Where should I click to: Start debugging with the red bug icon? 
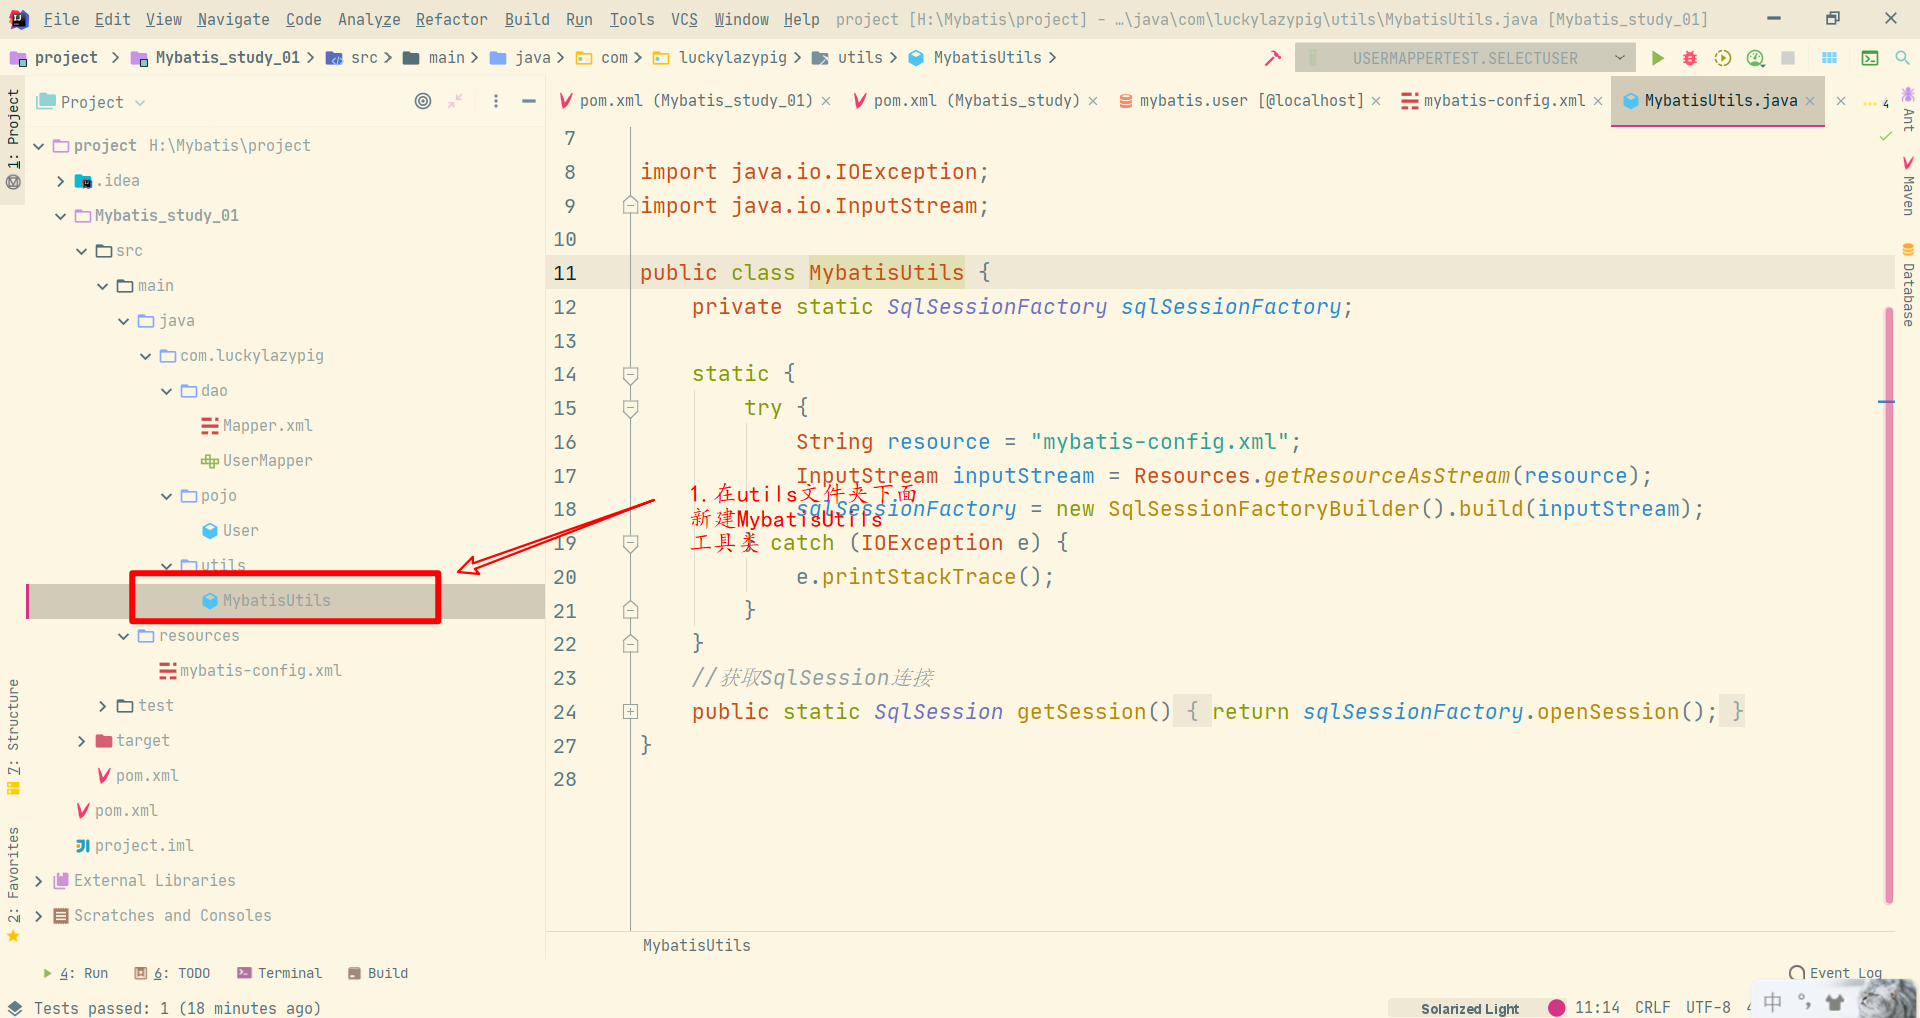(1690, 58)
